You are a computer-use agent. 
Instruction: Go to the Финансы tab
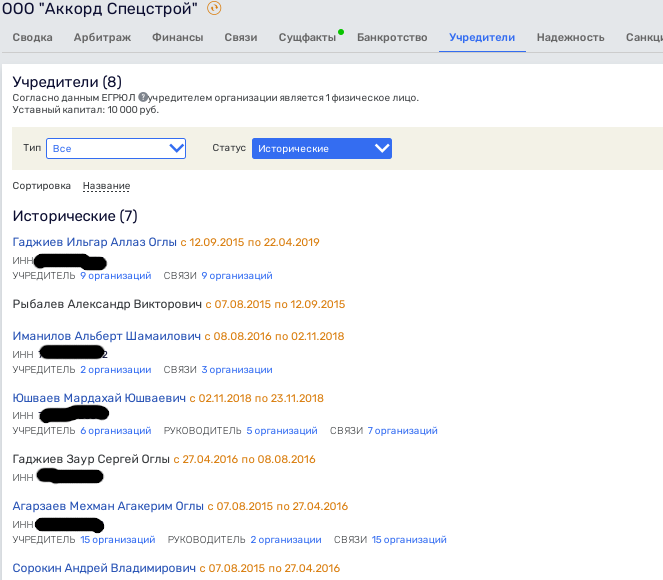[x=177, y=38]
